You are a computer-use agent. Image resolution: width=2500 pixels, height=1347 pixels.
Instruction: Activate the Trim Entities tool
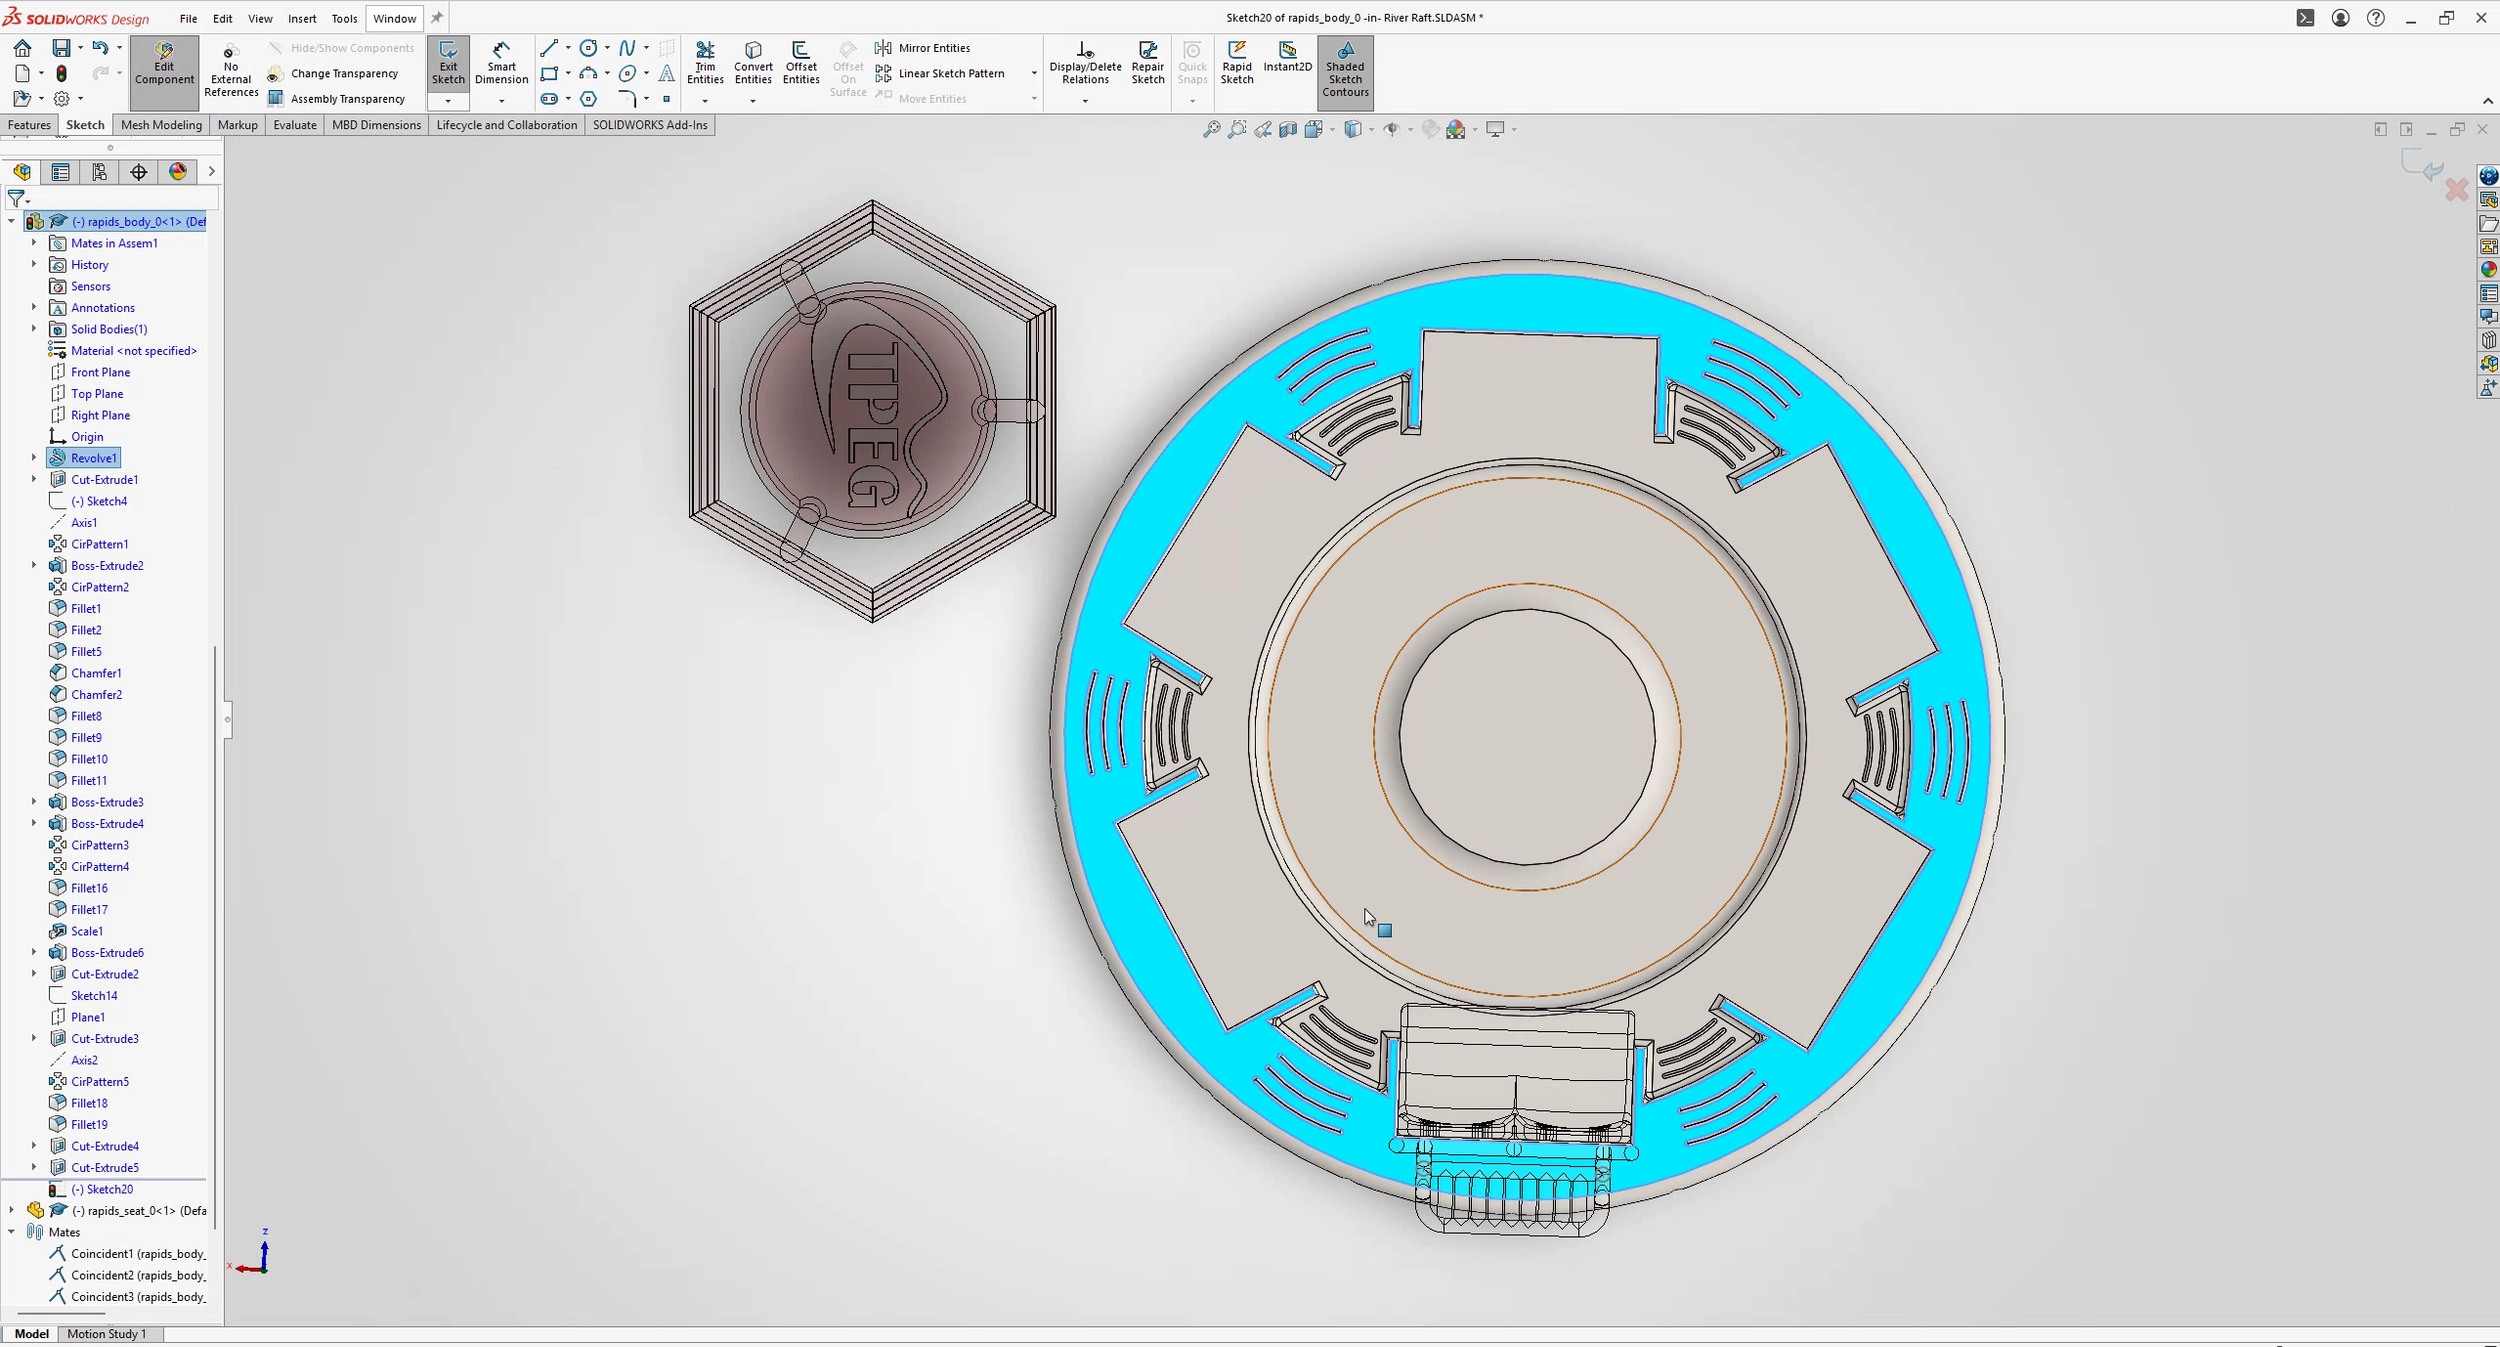[706, 62]
